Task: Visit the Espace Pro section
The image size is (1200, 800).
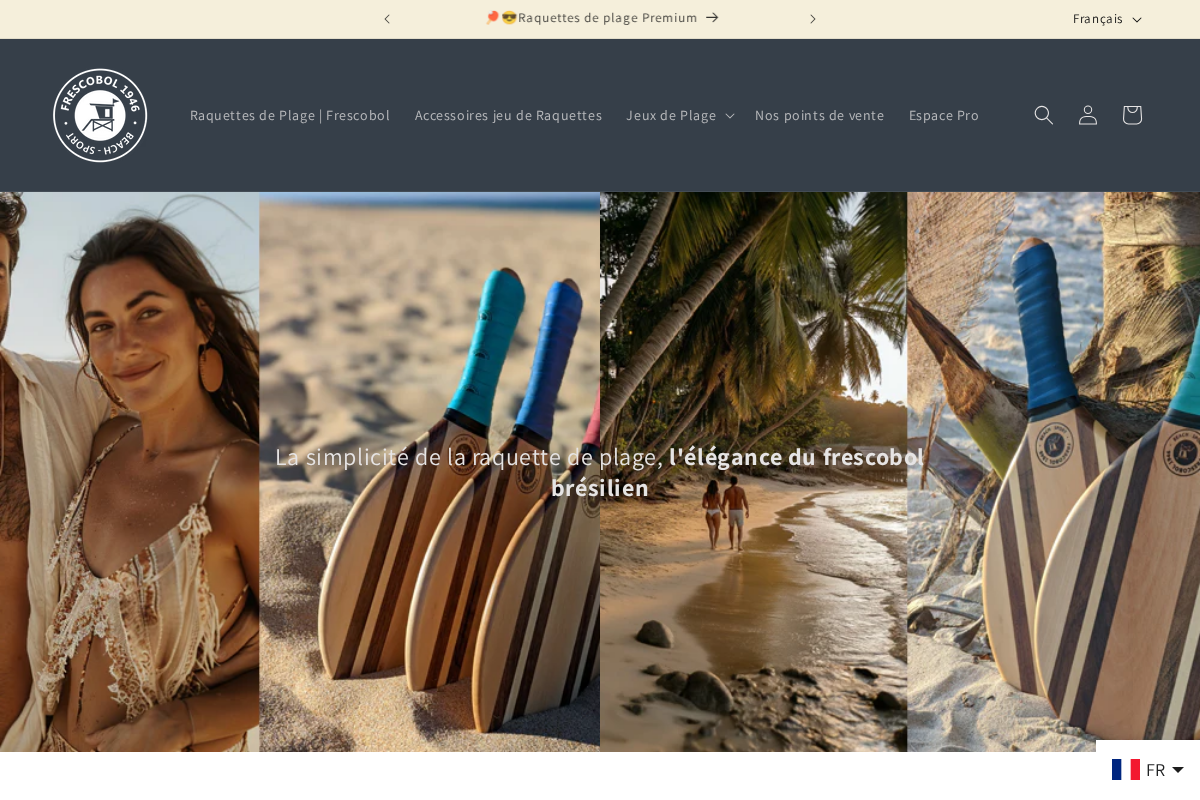Action: click(943, 115)
